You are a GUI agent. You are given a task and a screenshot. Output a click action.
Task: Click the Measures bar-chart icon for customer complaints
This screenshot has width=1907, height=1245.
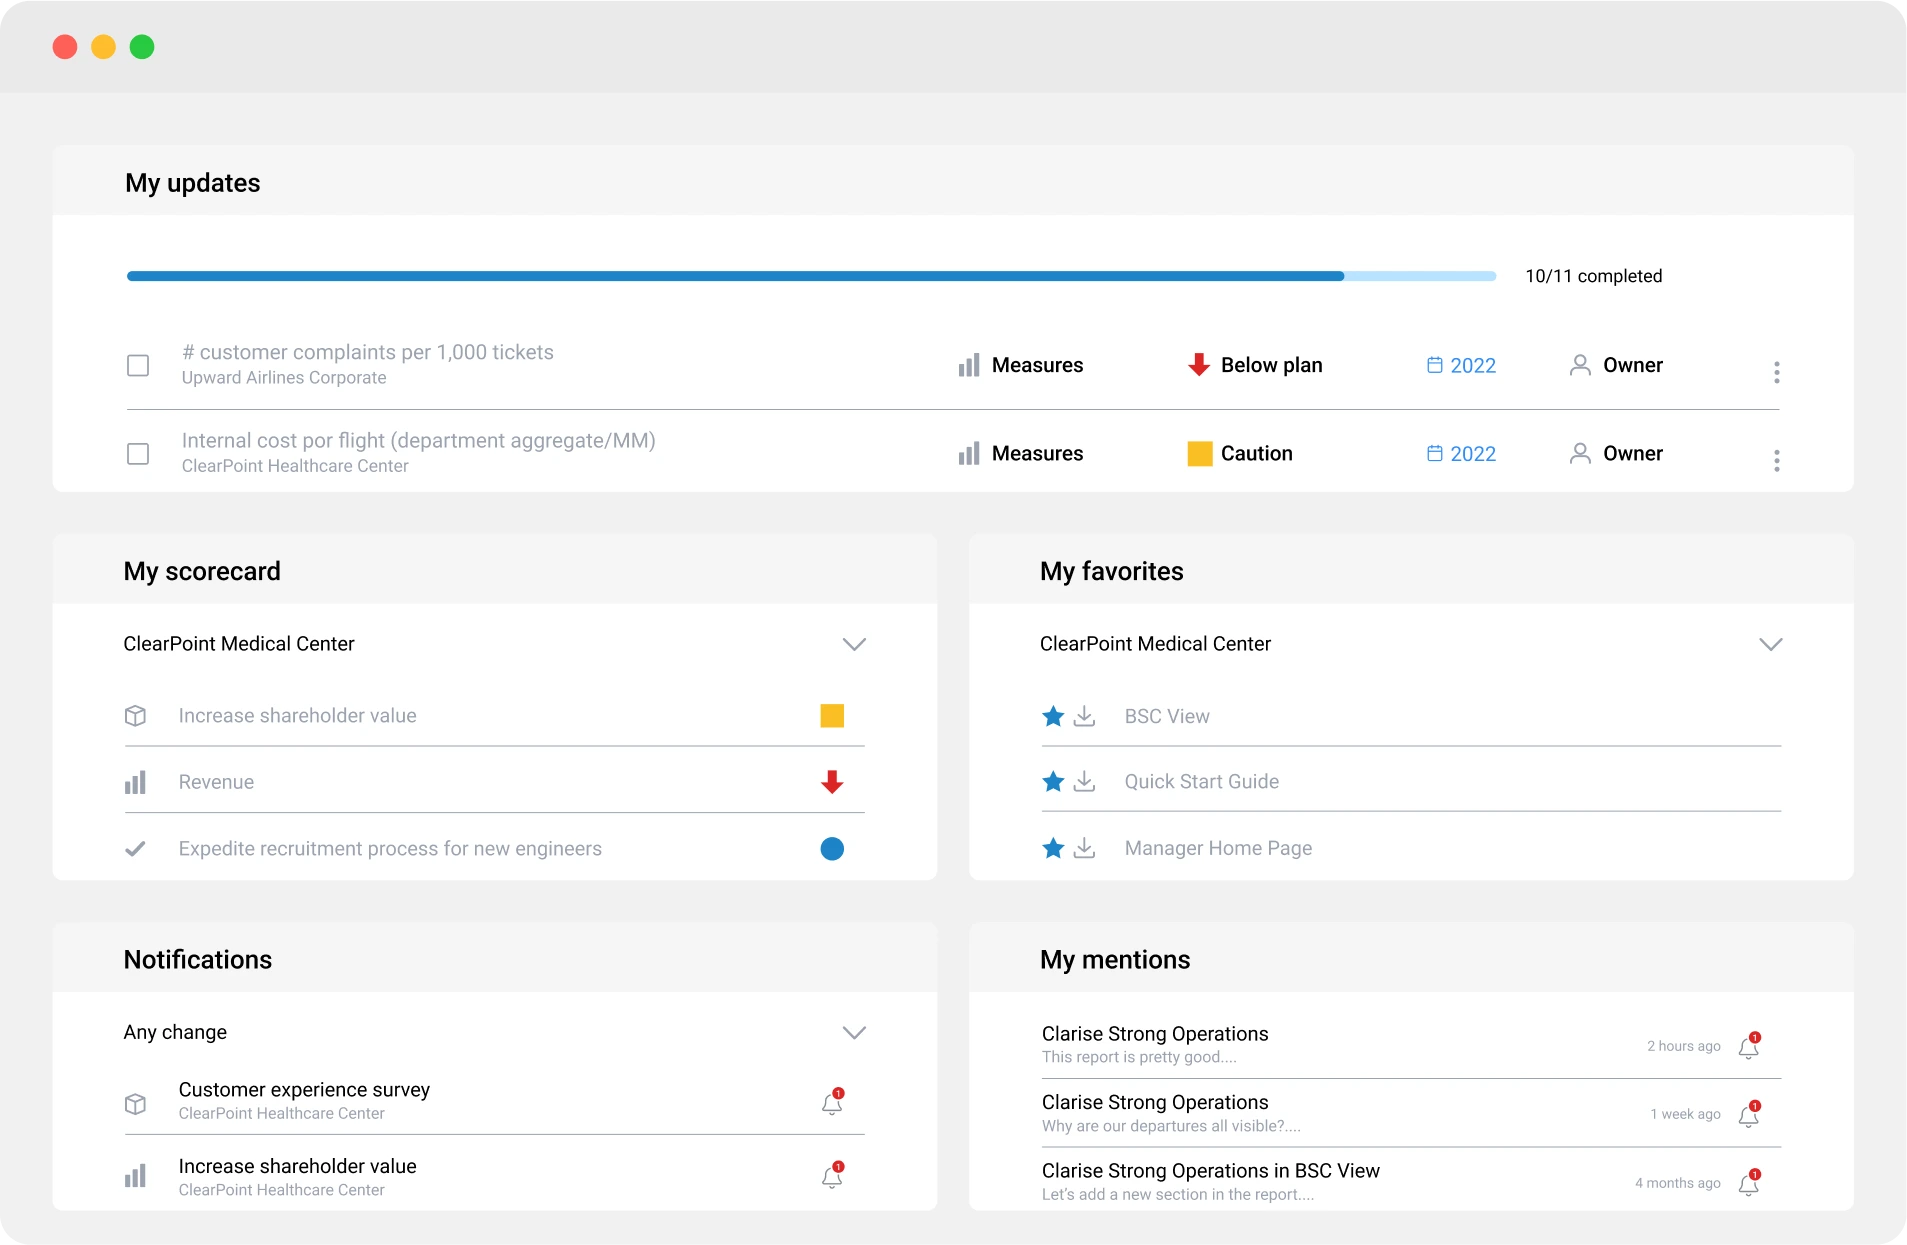[968, 365]
